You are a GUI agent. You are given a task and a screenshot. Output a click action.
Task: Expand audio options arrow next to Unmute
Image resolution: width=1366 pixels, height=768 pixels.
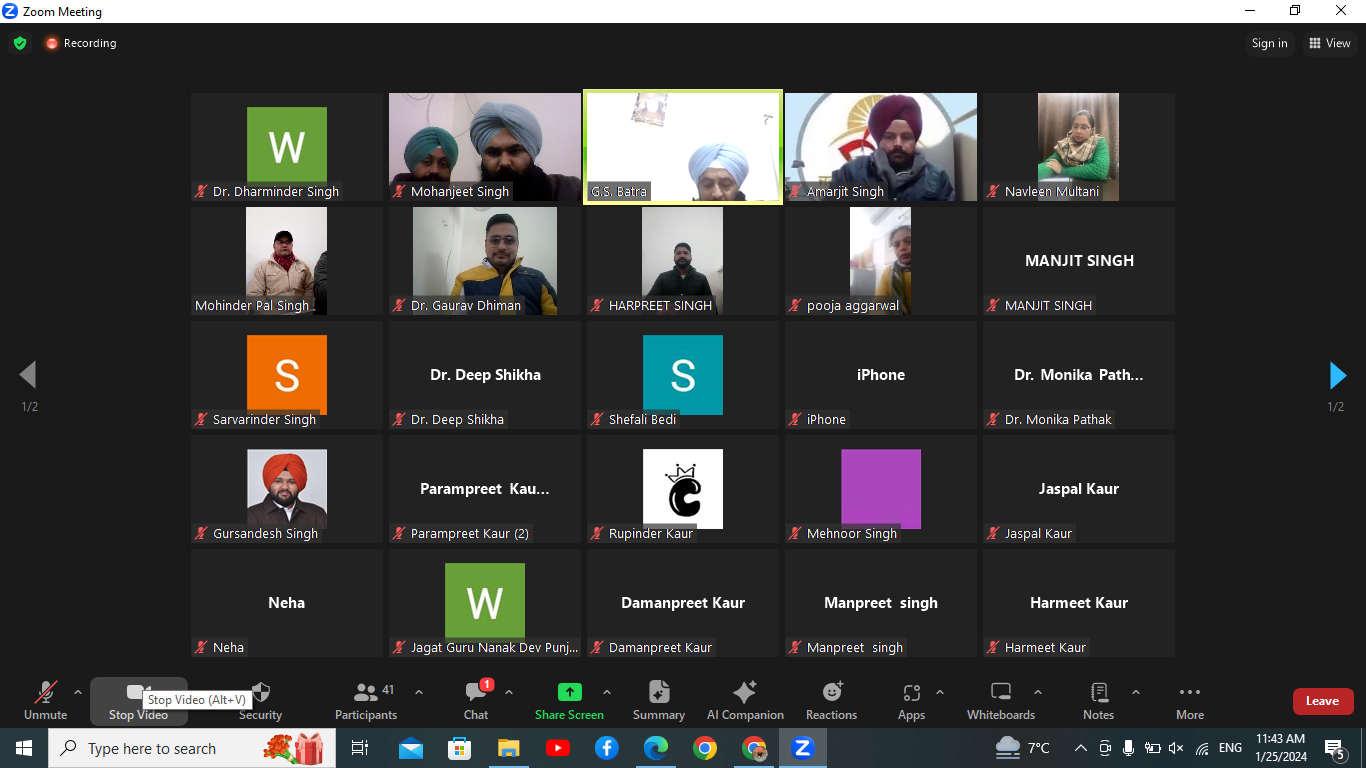click(x=78, y=692)
